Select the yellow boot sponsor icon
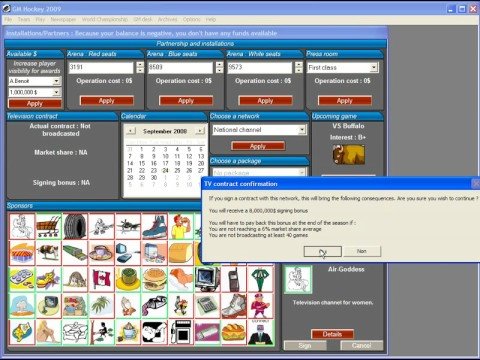The width and height of the screenshot is (480, 360). click(49, 279)
